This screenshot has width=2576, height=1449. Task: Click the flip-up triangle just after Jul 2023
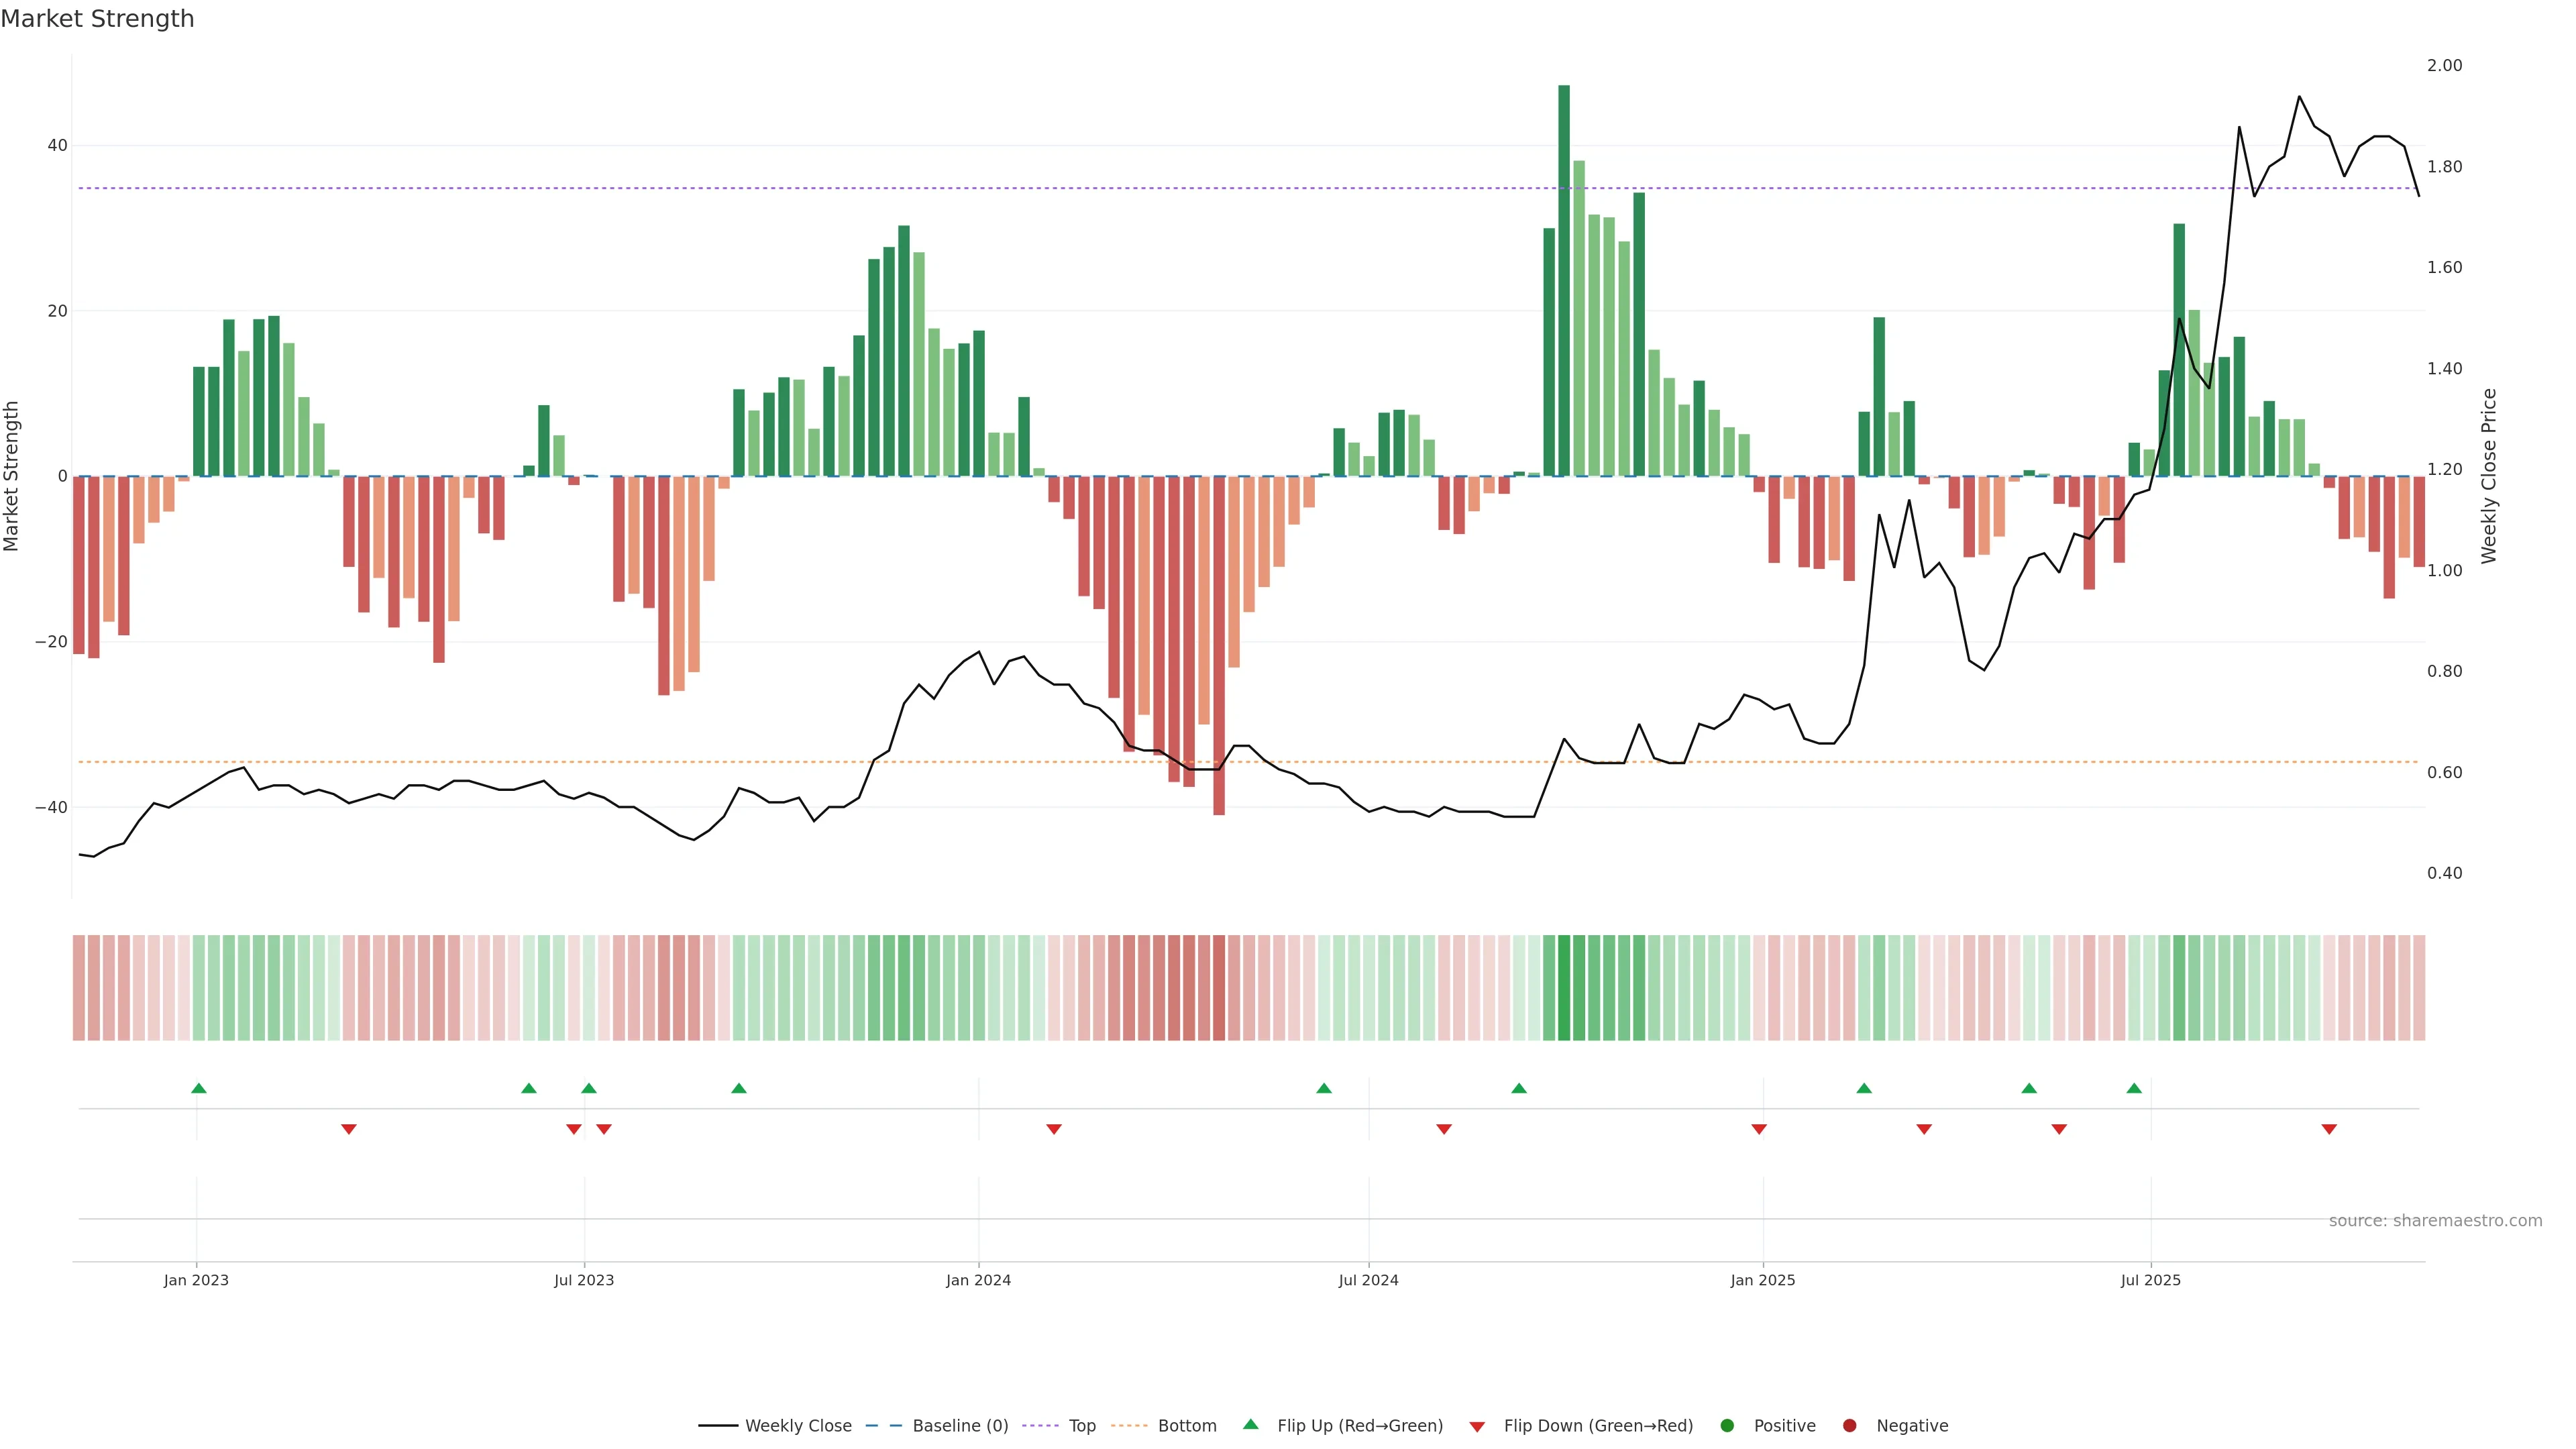(589, 1088)
